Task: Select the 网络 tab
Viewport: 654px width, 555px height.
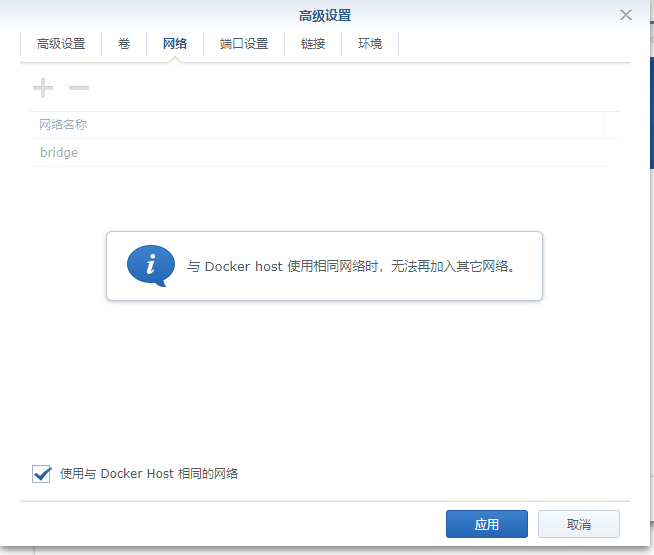Action: click(x=175, y=44)
